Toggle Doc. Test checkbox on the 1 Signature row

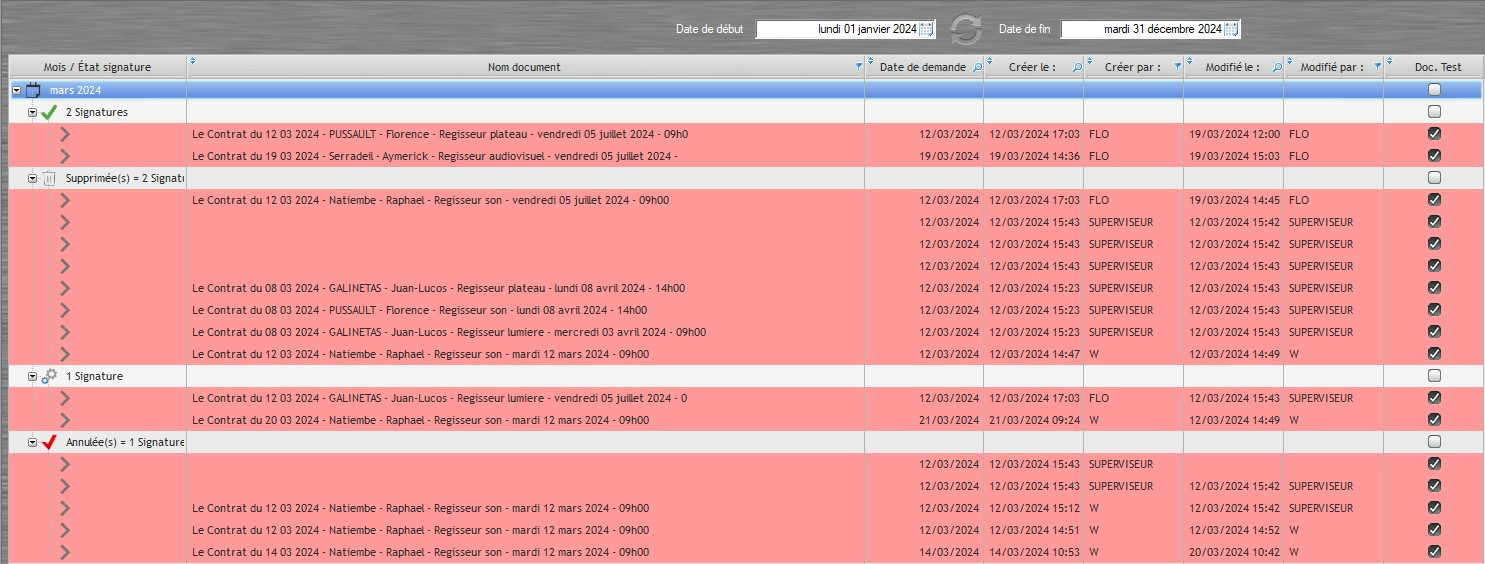(x=1434, y=376)
